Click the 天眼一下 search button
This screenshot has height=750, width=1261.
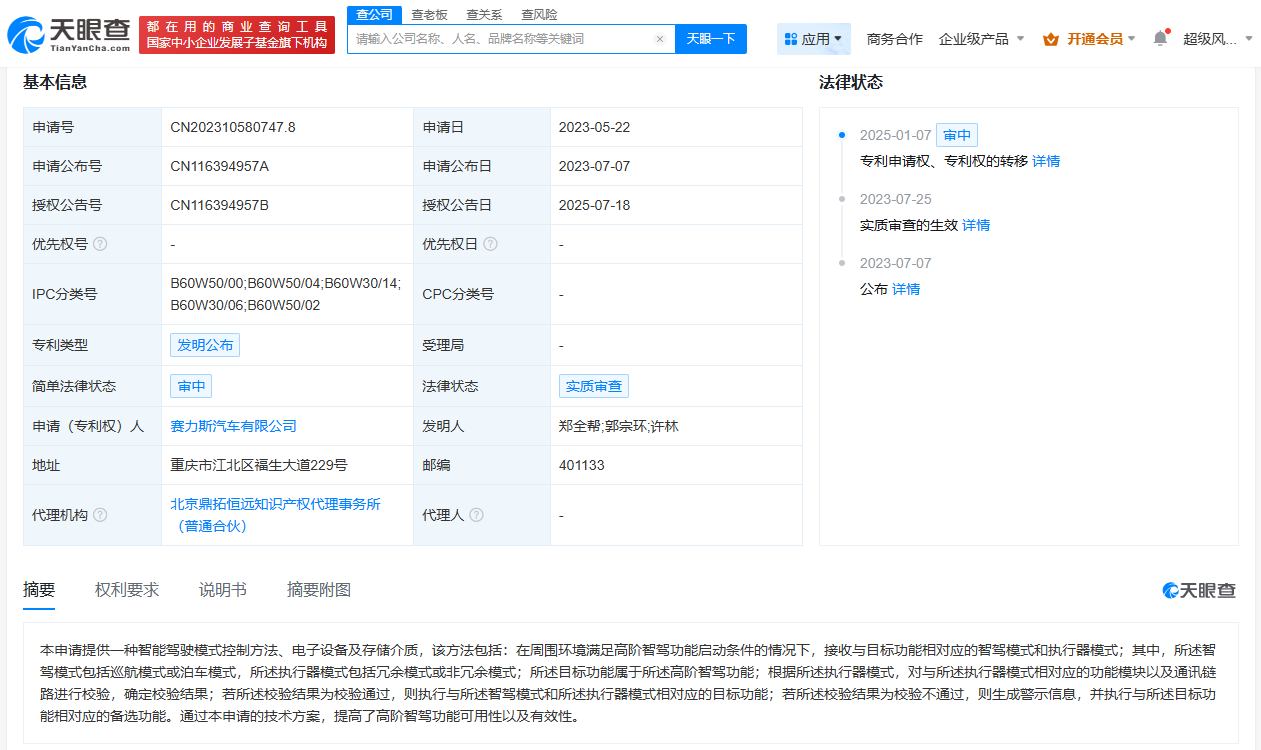(x=711, y=39)
